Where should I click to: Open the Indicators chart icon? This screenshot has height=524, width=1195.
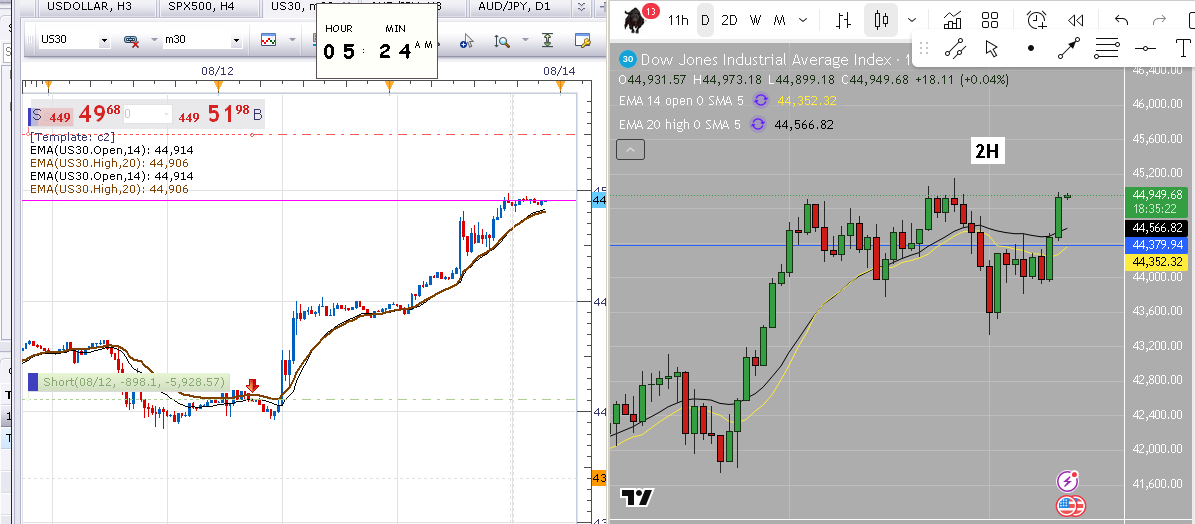click(952, 20)
